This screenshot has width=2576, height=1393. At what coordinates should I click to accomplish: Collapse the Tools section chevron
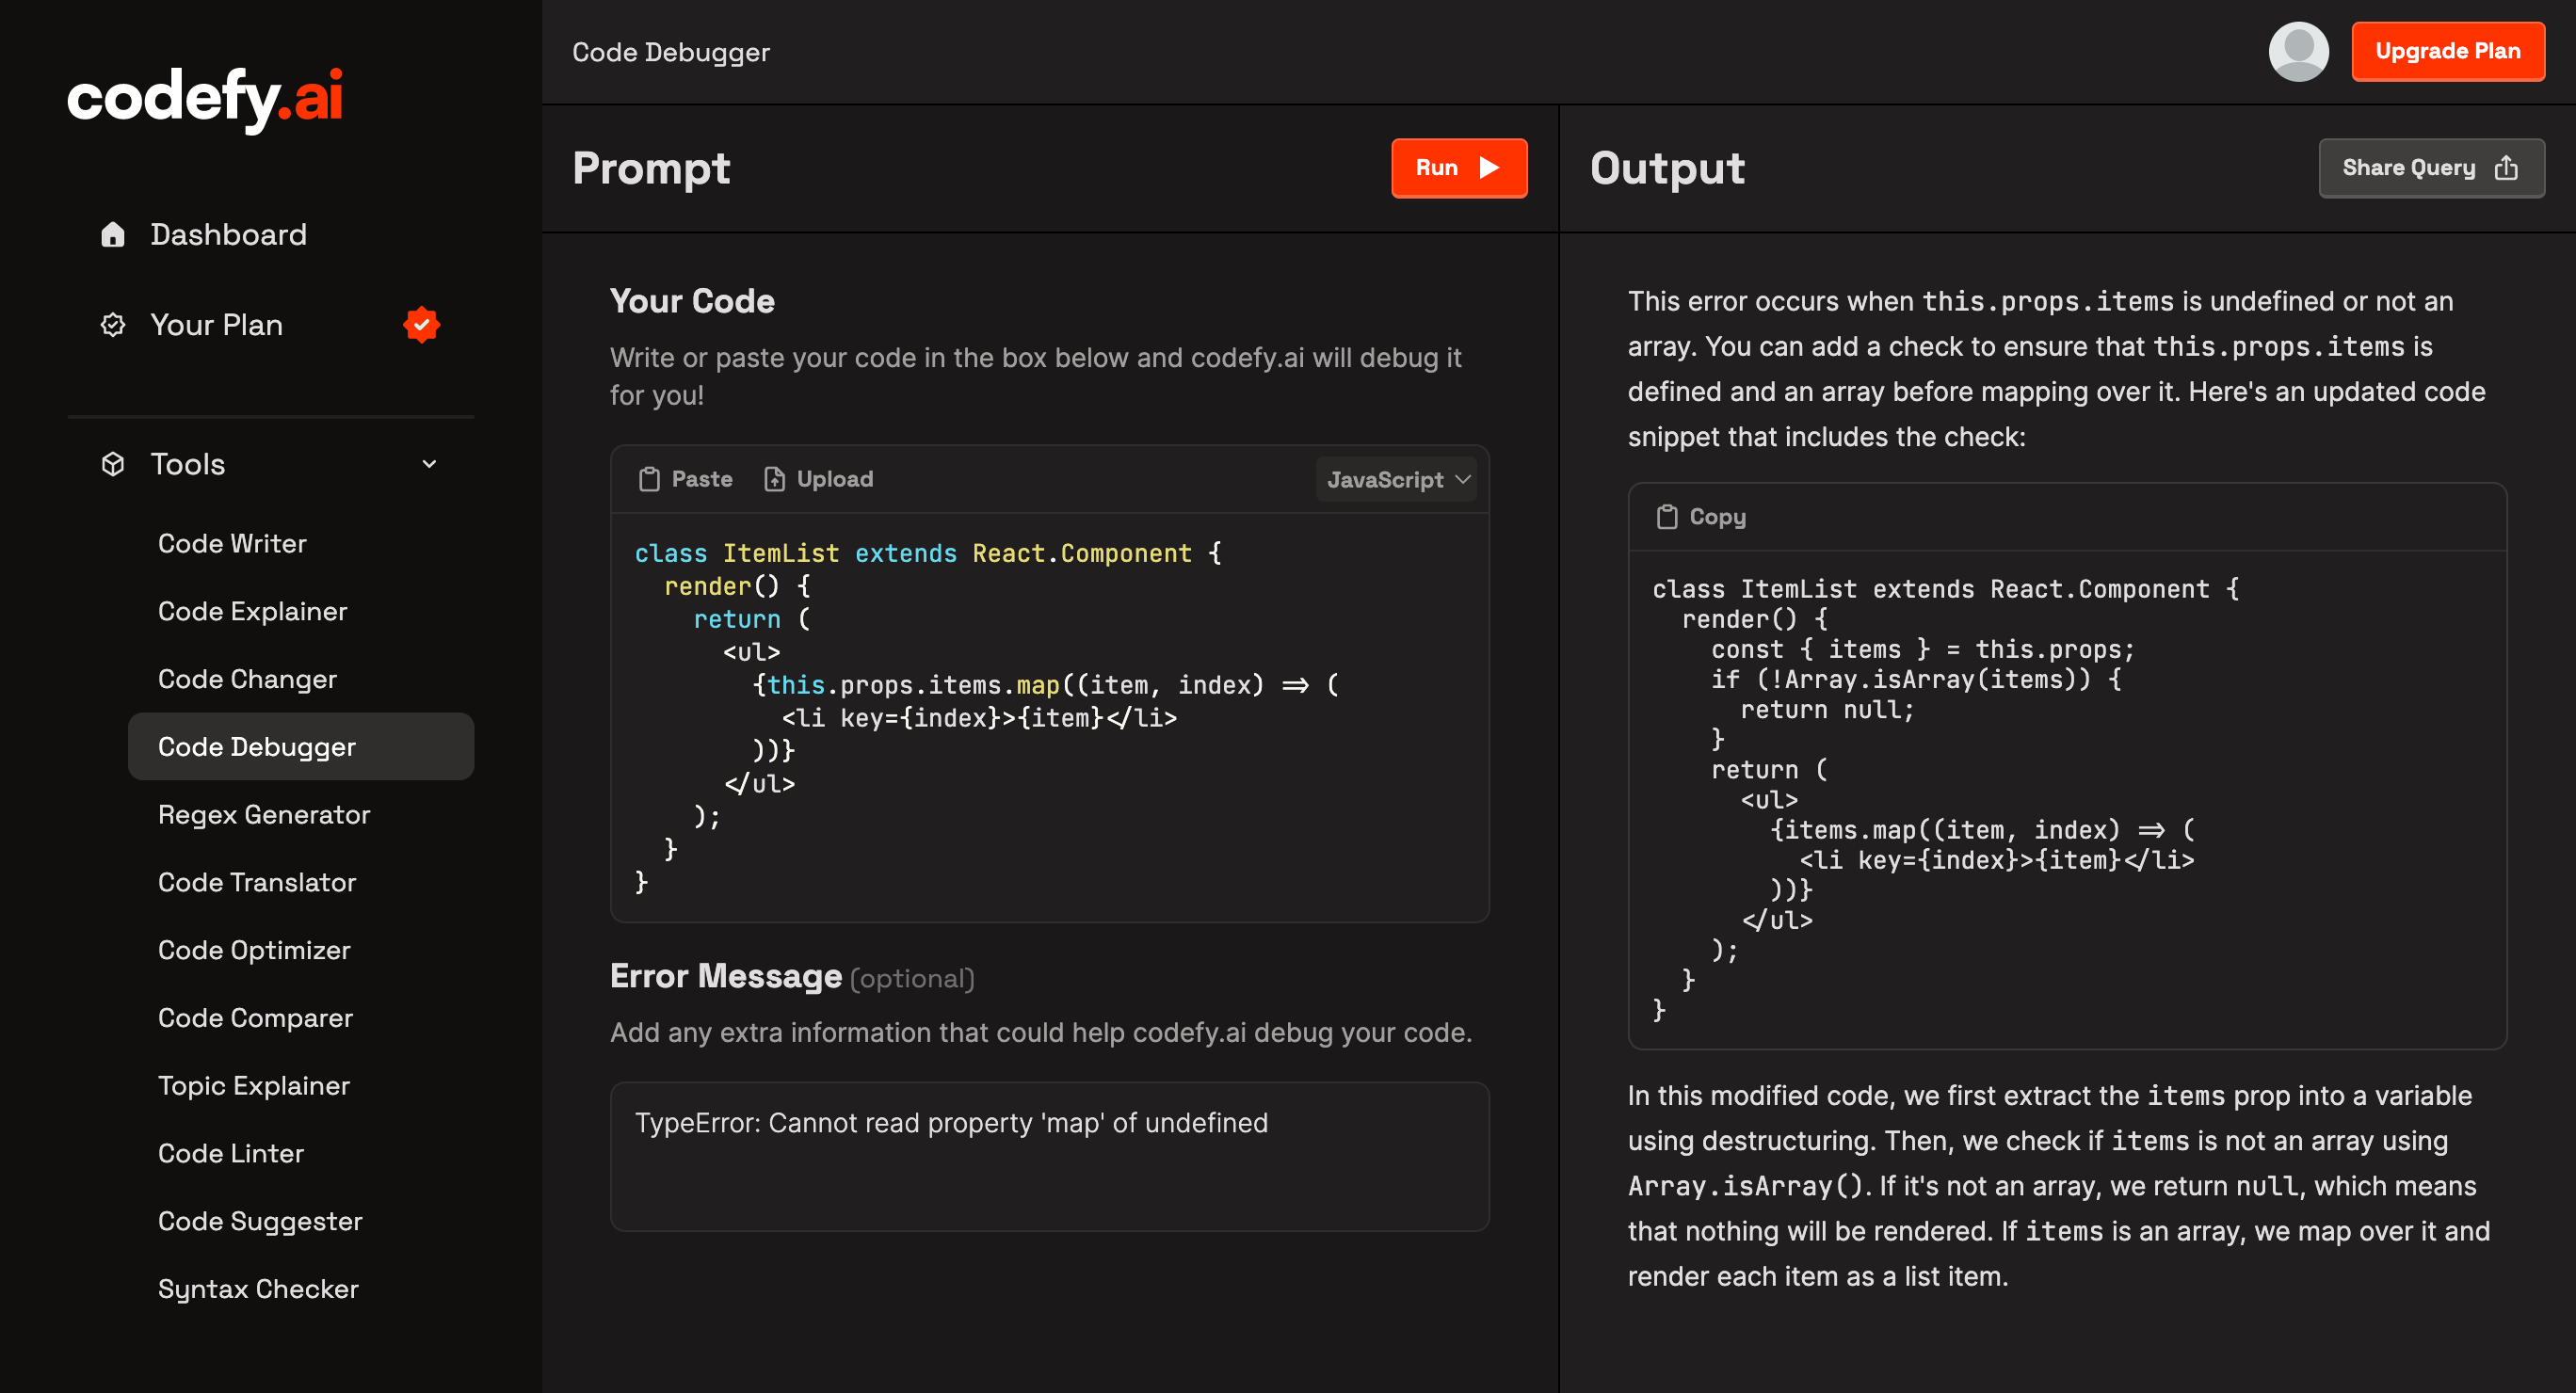[x=429, y=464]
